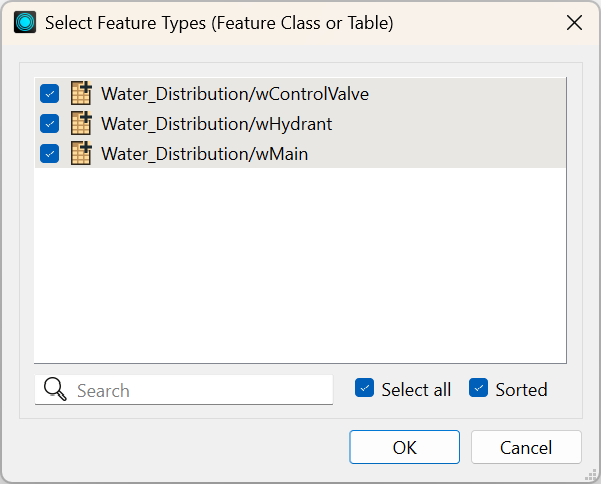Screen dimensions: 601x484
Task: Click the FME app icon in title bar
Action: point(25,22)
